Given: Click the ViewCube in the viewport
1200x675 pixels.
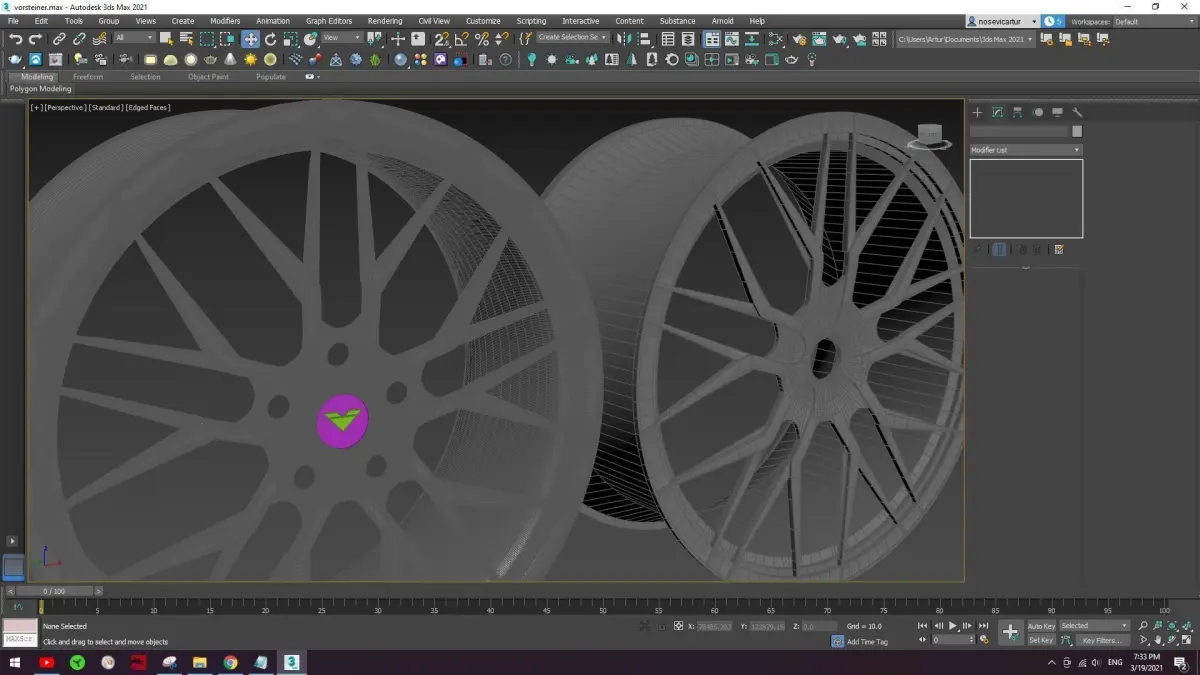Looking at the screenshot, I should [930, 137].
